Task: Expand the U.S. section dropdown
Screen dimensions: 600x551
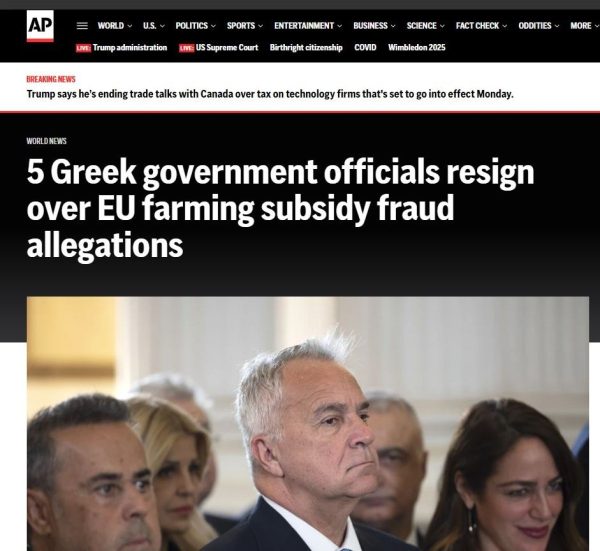Action: click(x=154, y=26)
